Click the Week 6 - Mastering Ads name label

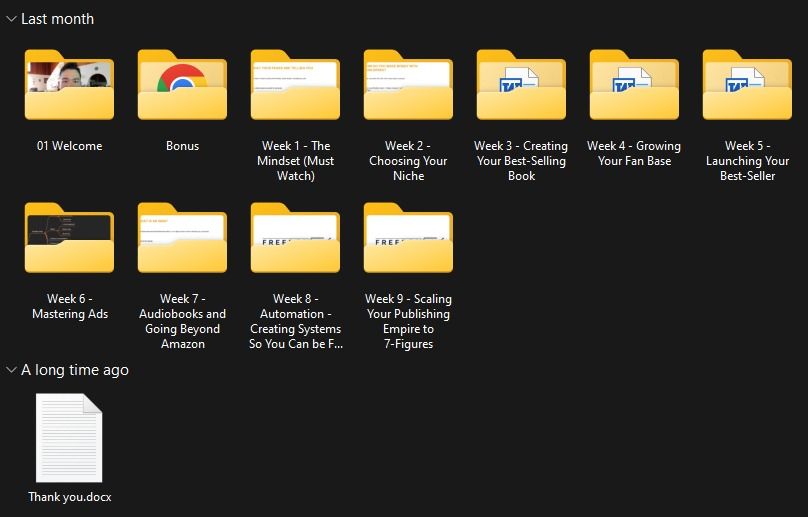(69, 306)
